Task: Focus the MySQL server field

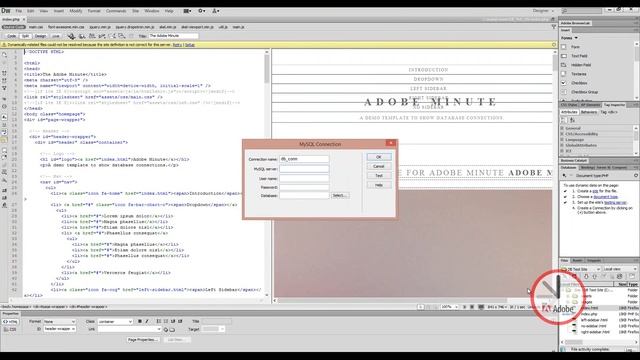Action: point(304,169)
